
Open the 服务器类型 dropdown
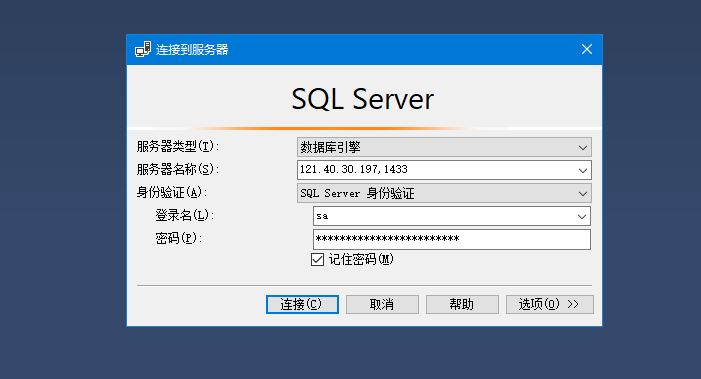[x=444, y=147]
